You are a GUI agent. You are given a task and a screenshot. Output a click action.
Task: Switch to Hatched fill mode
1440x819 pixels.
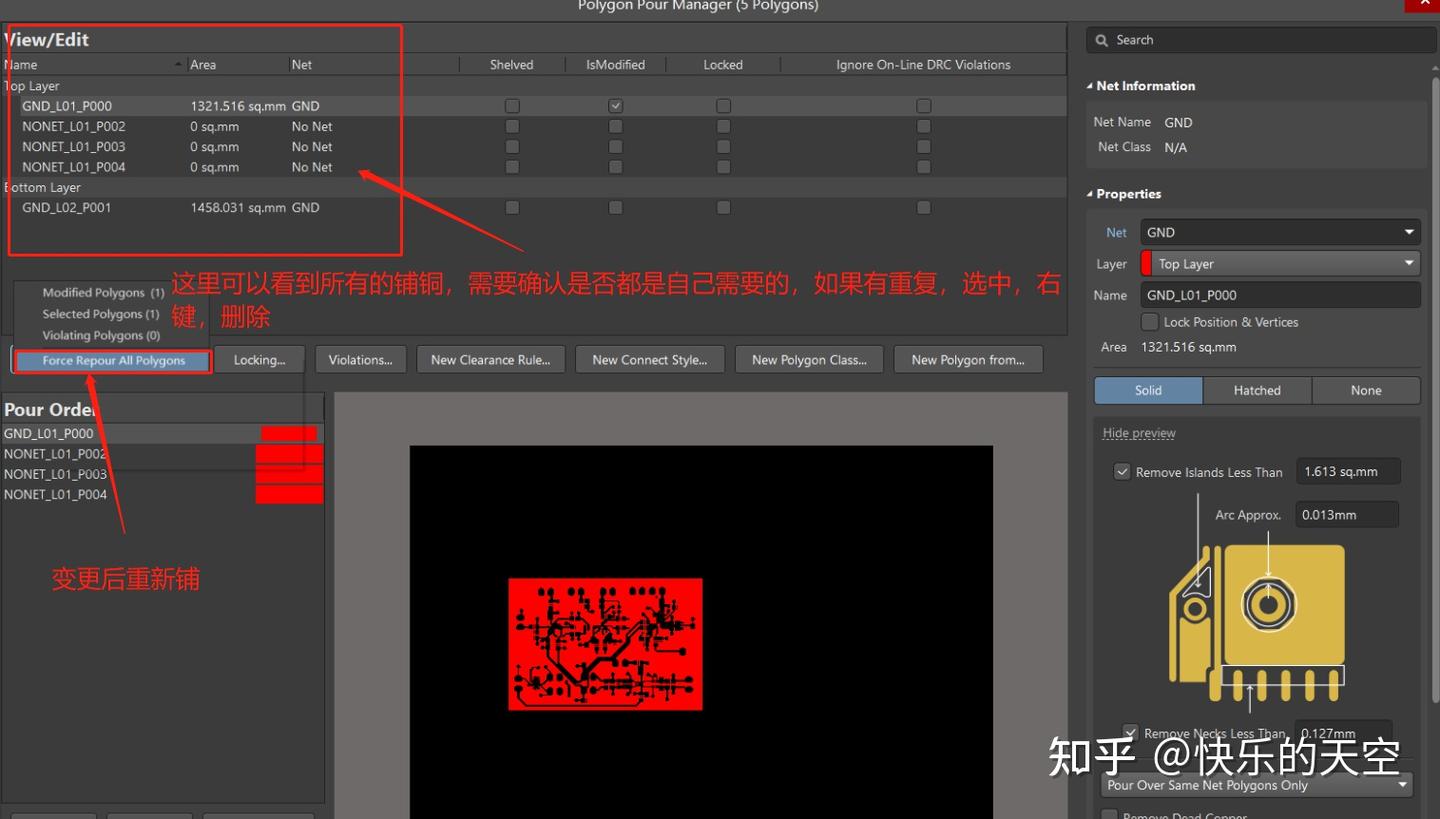click(1257, 390)
